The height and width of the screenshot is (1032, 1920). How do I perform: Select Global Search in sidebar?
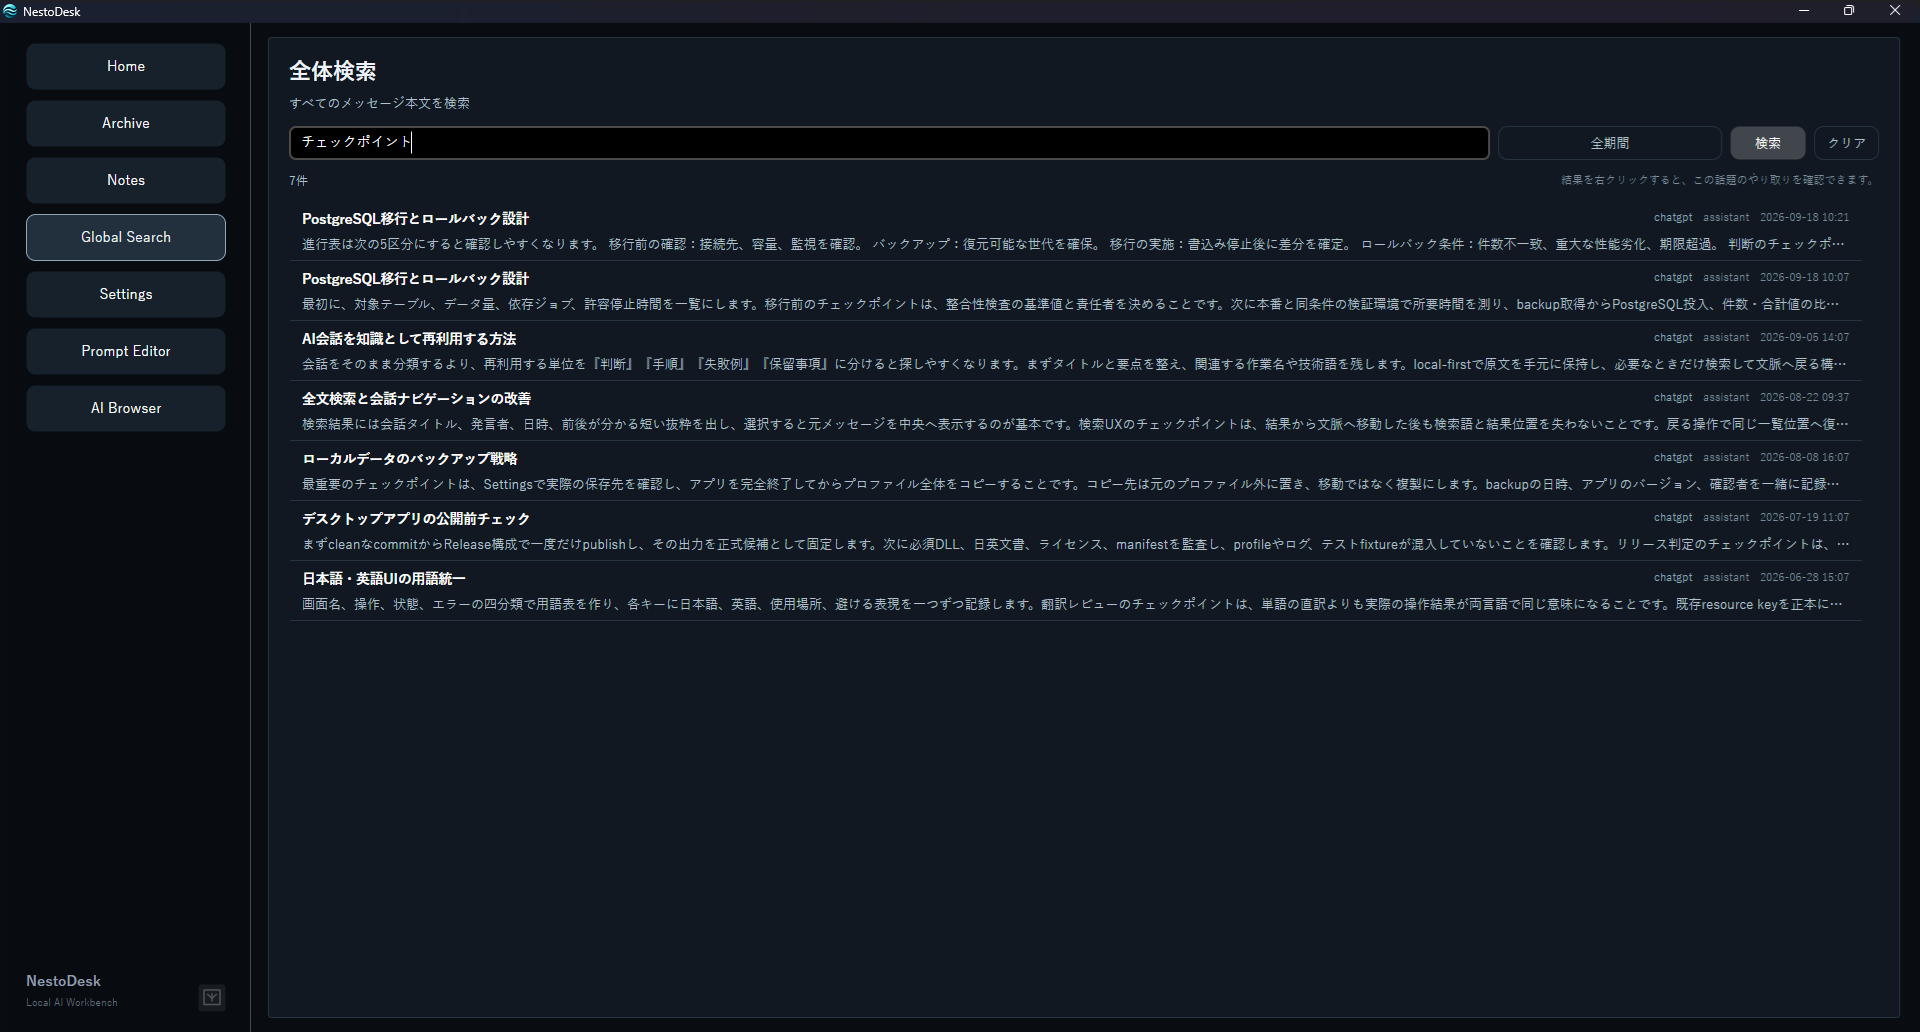pos(126,237)
